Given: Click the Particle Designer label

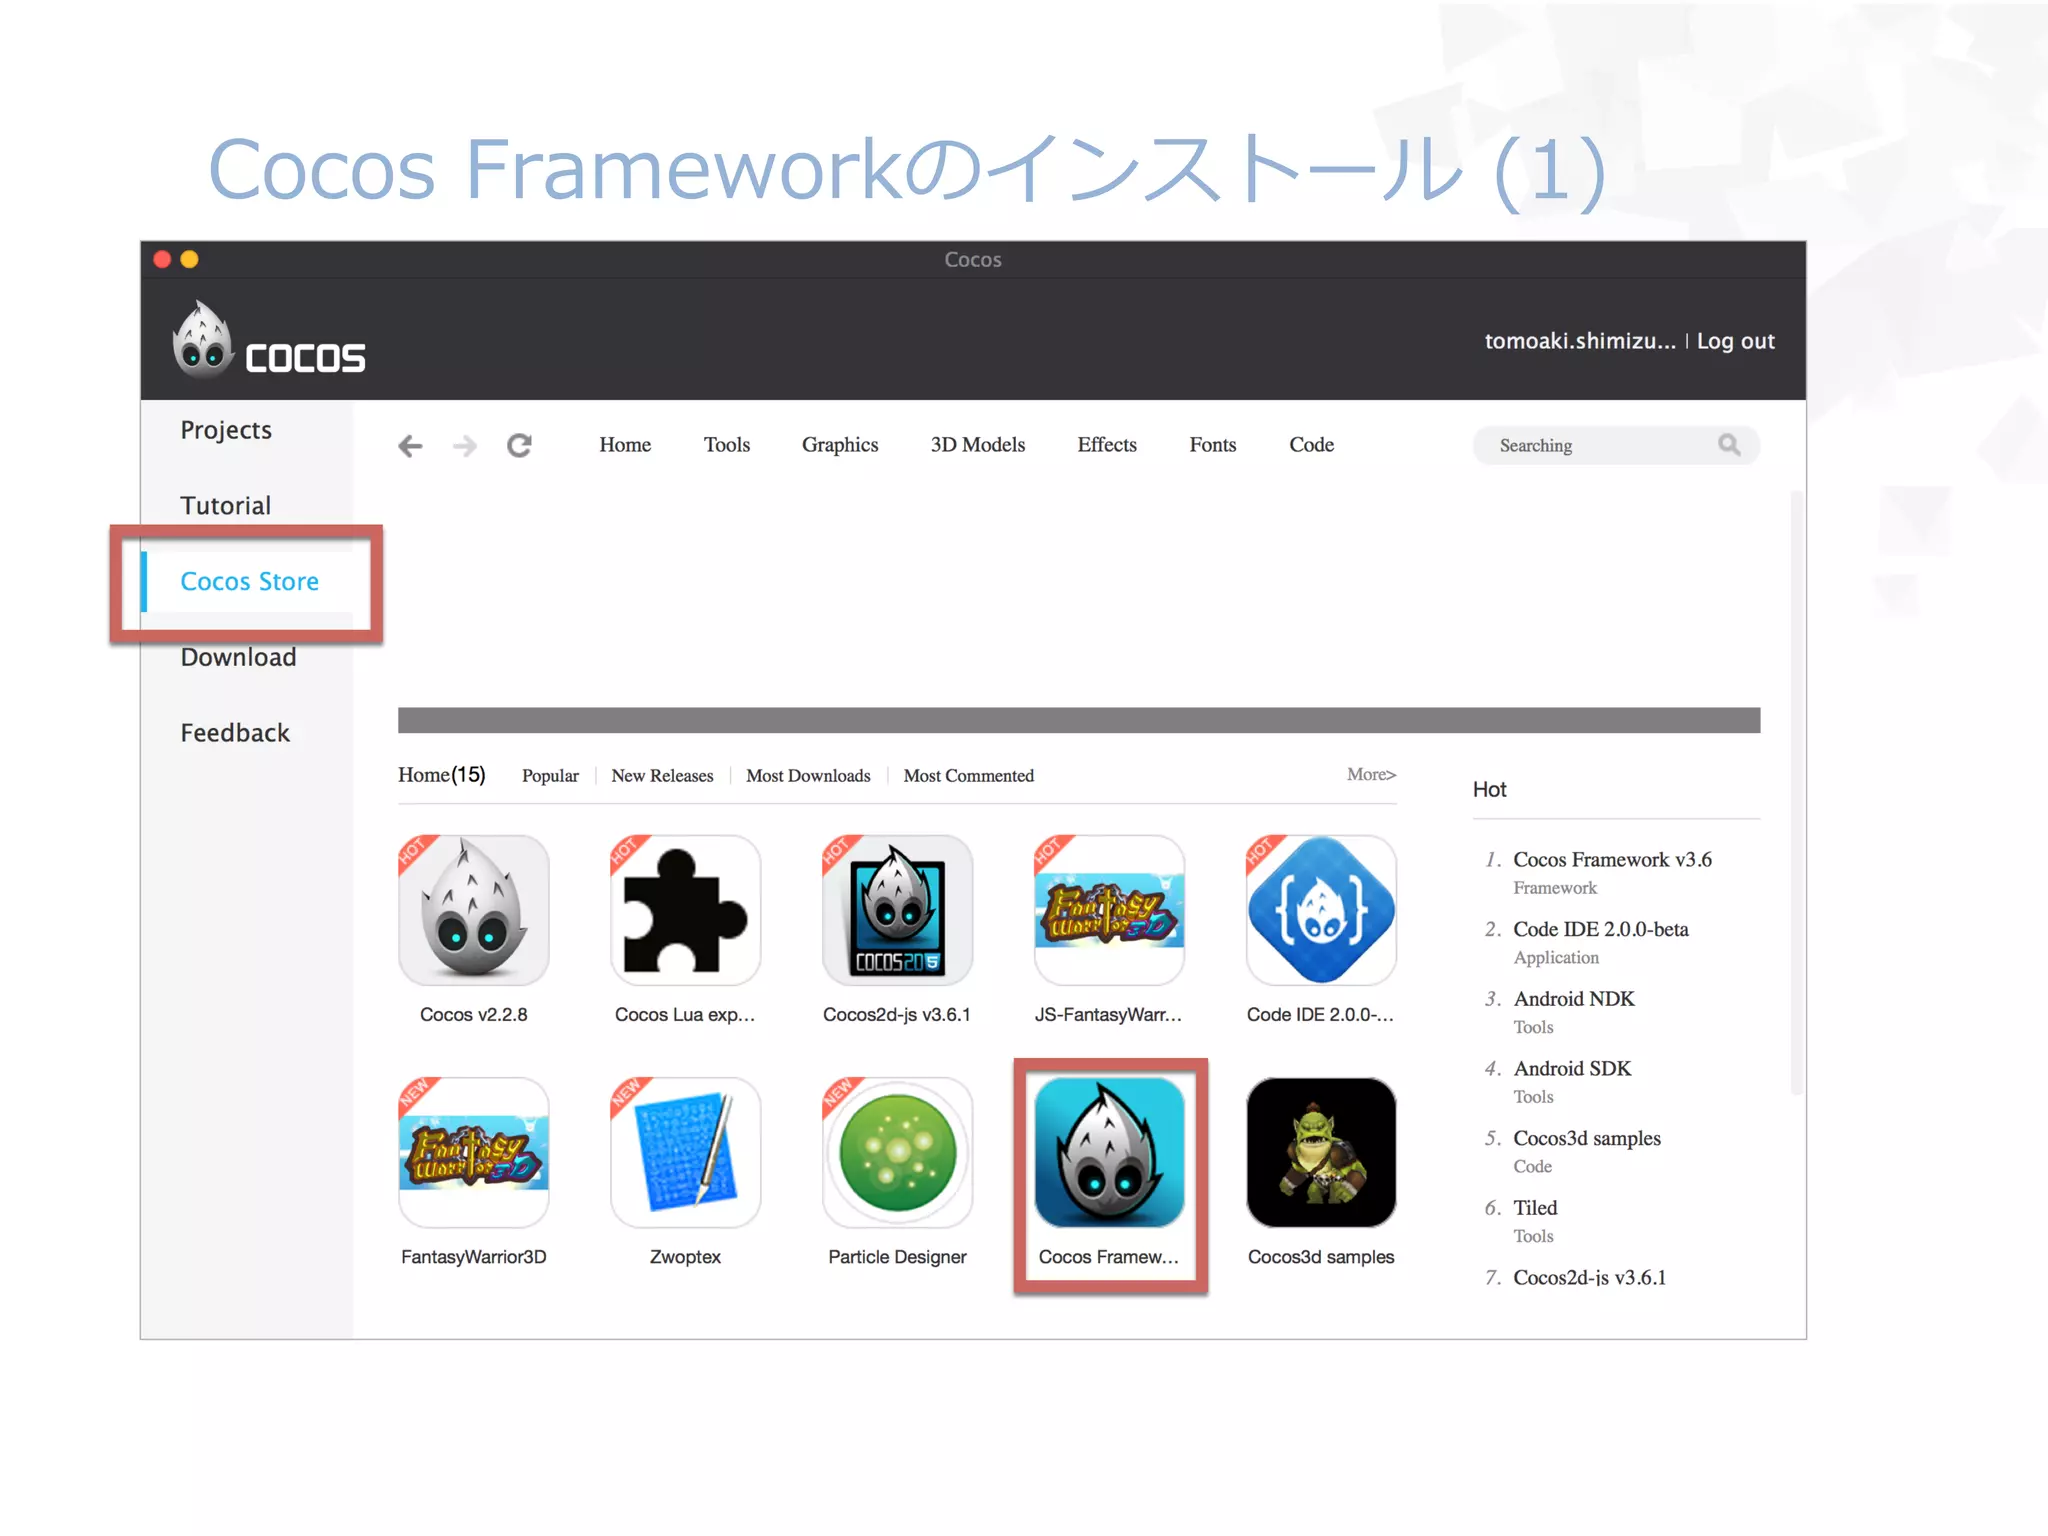Looking at the screenshot, I should pyautogui.click(x=897, y=1257).
